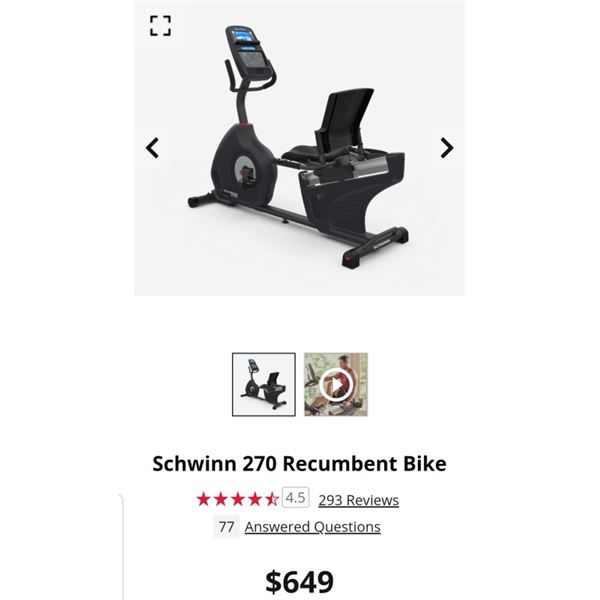Click the $649 price text
This screenshot has width=600, height=600.
pos(300,582)
